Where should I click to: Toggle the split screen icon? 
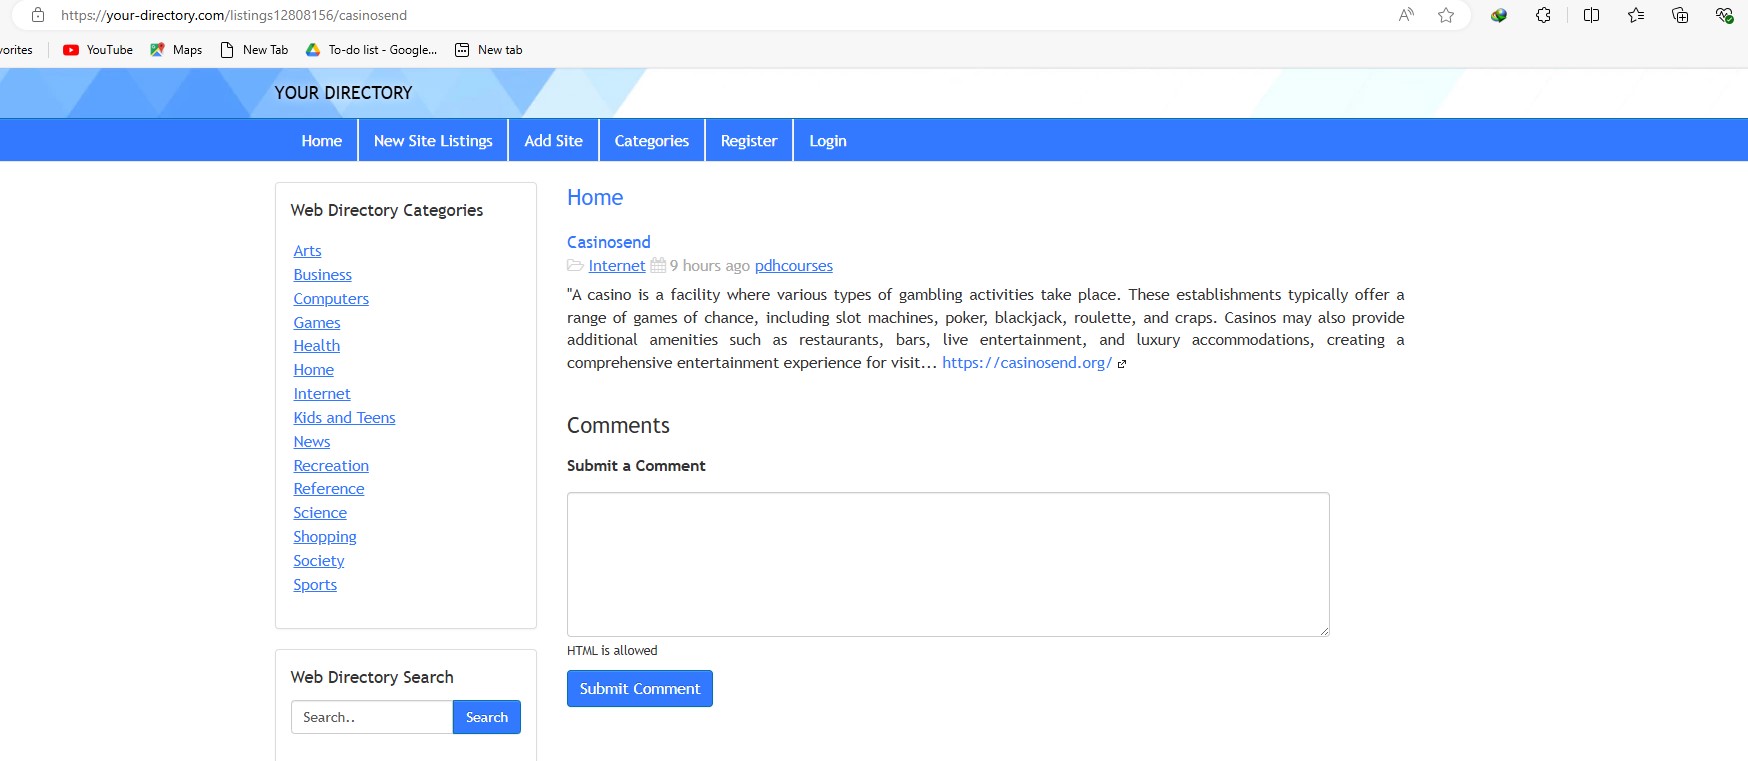click(x=1591, y=15)
